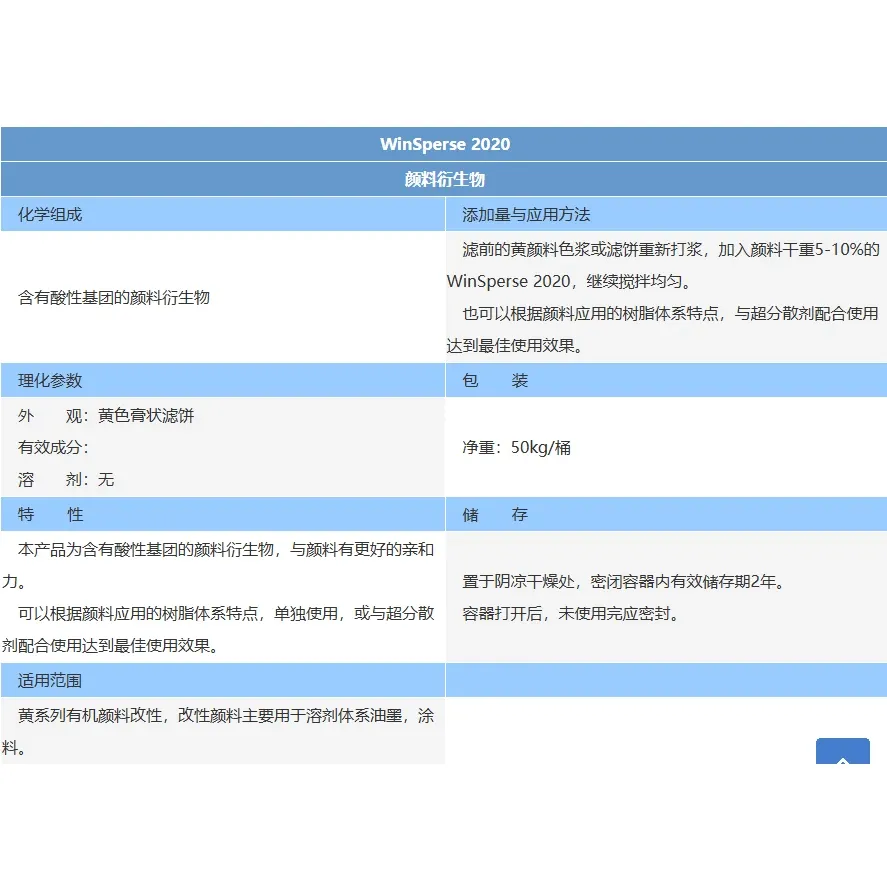Click the line starting "也可以根据颜料应用的树脂体系特点"
Screen dimensions: 887x887
click(x=671, y=313)
